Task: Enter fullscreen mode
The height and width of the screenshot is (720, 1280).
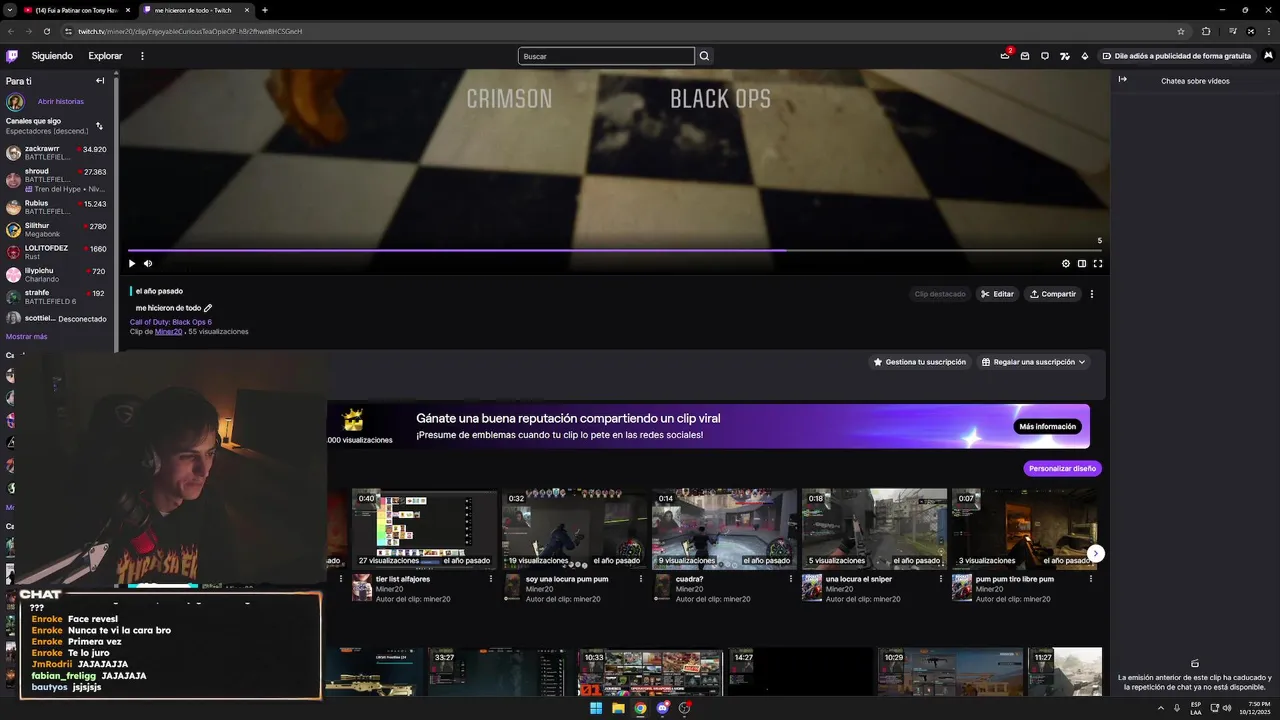Action: pyautogui.click(x=1097, y=264)
